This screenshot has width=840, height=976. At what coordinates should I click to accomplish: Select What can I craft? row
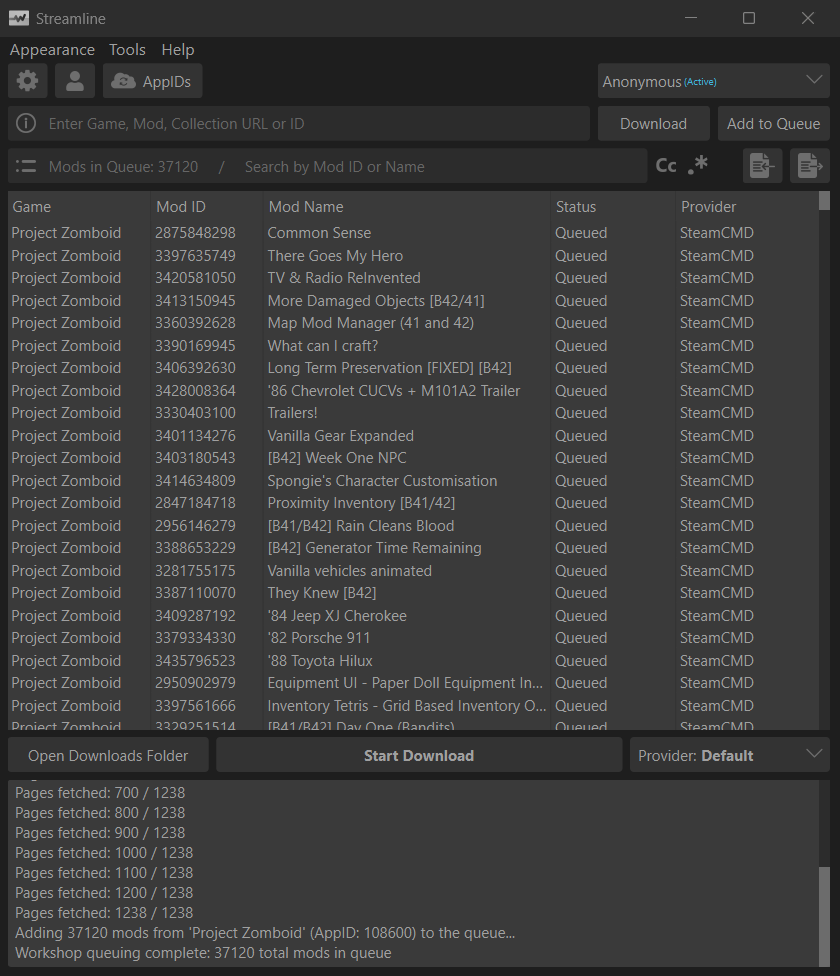[x=413, y=345]
